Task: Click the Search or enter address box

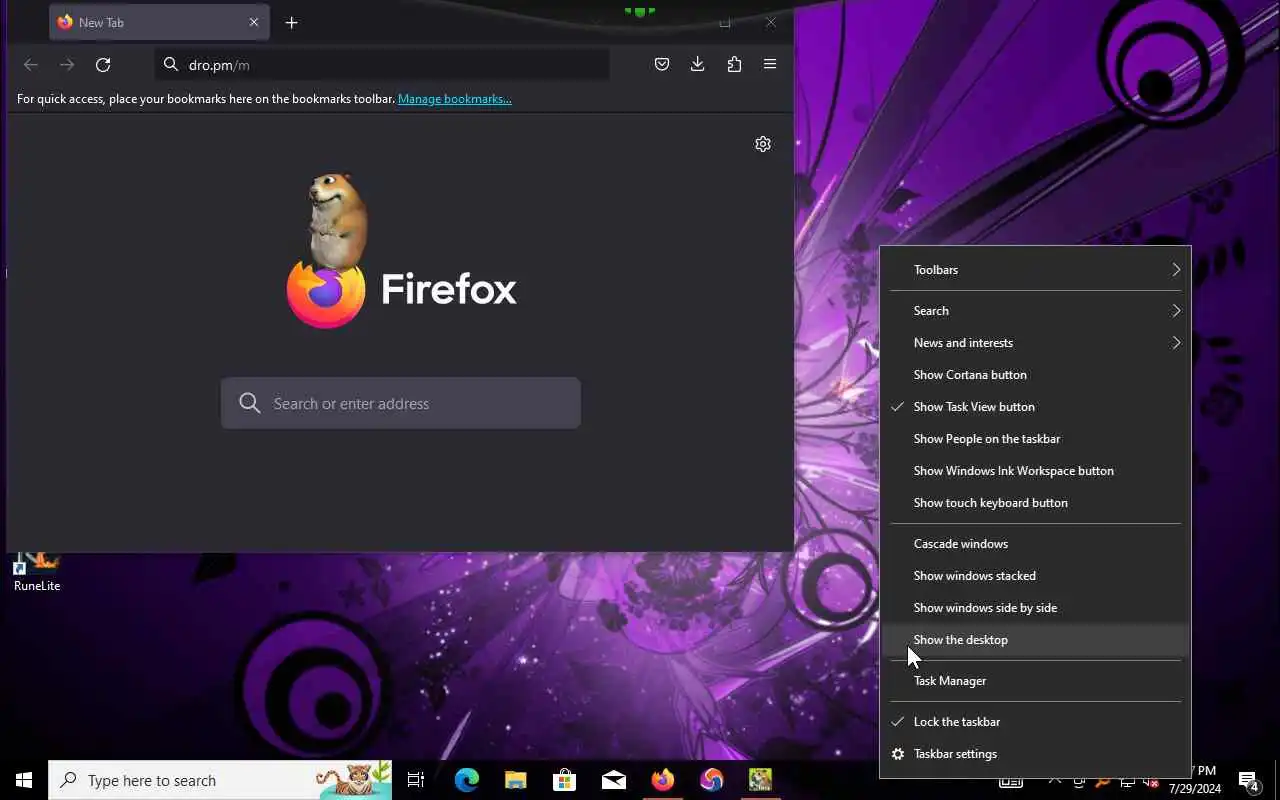Action: [x=401, y=403]
